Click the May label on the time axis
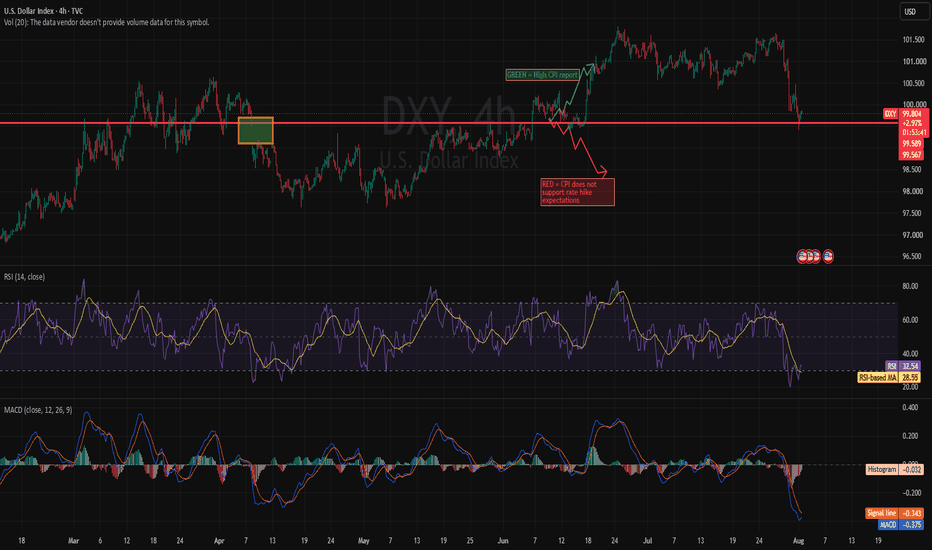The image size is (932, 550). [x=364, y=540]
